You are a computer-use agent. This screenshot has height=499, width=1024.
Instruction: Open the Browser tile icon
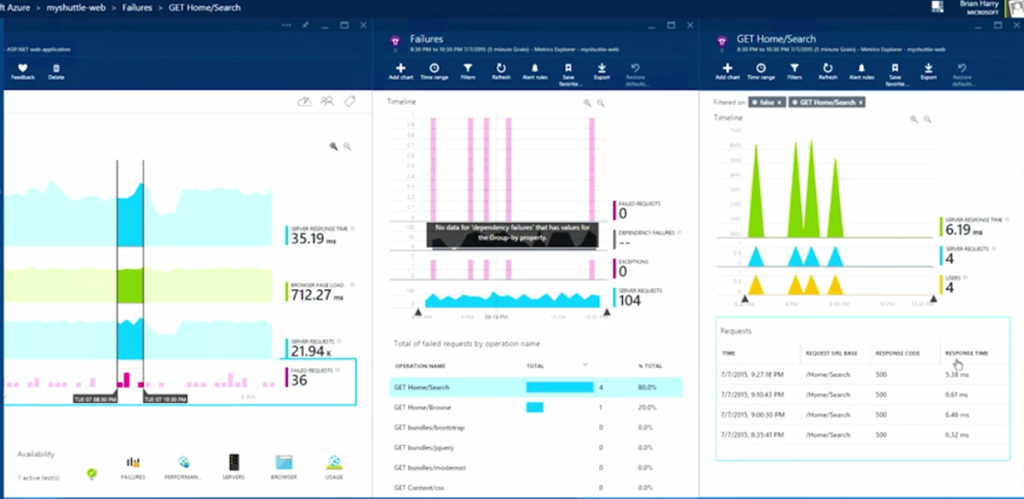click(284, 462)
